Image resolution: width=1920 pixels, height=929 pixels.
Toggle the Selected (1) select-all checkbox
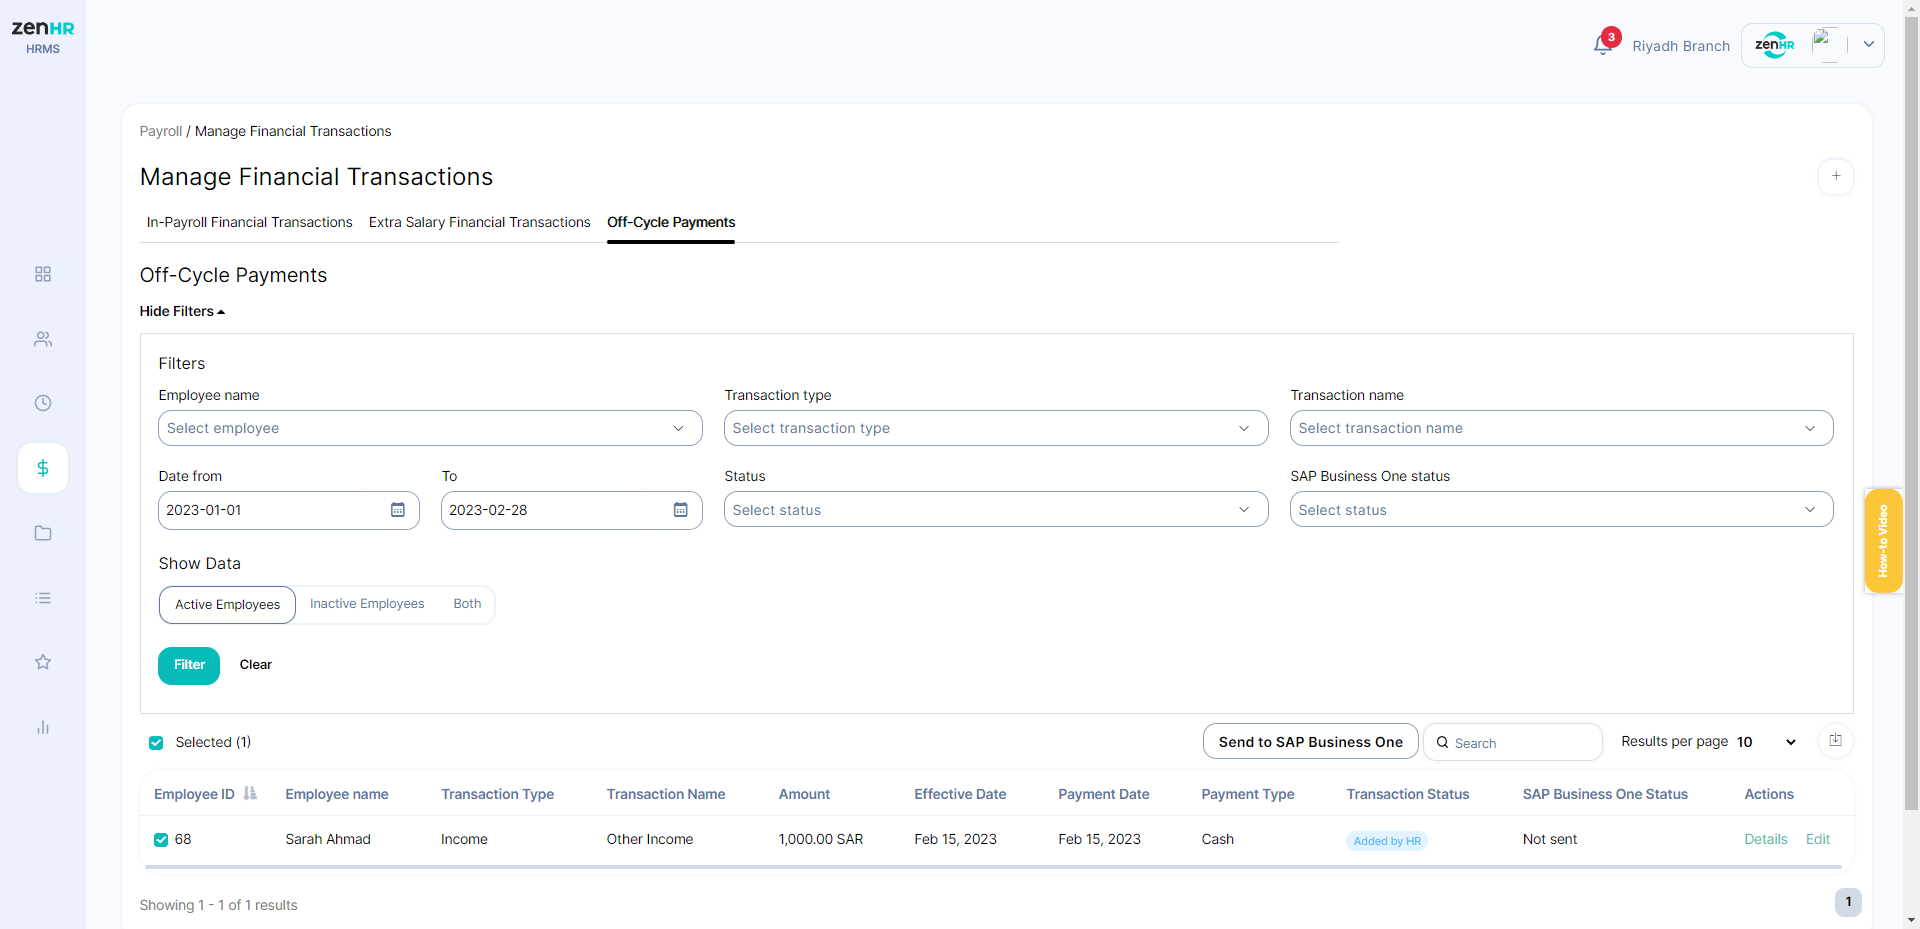coord(156,742)
